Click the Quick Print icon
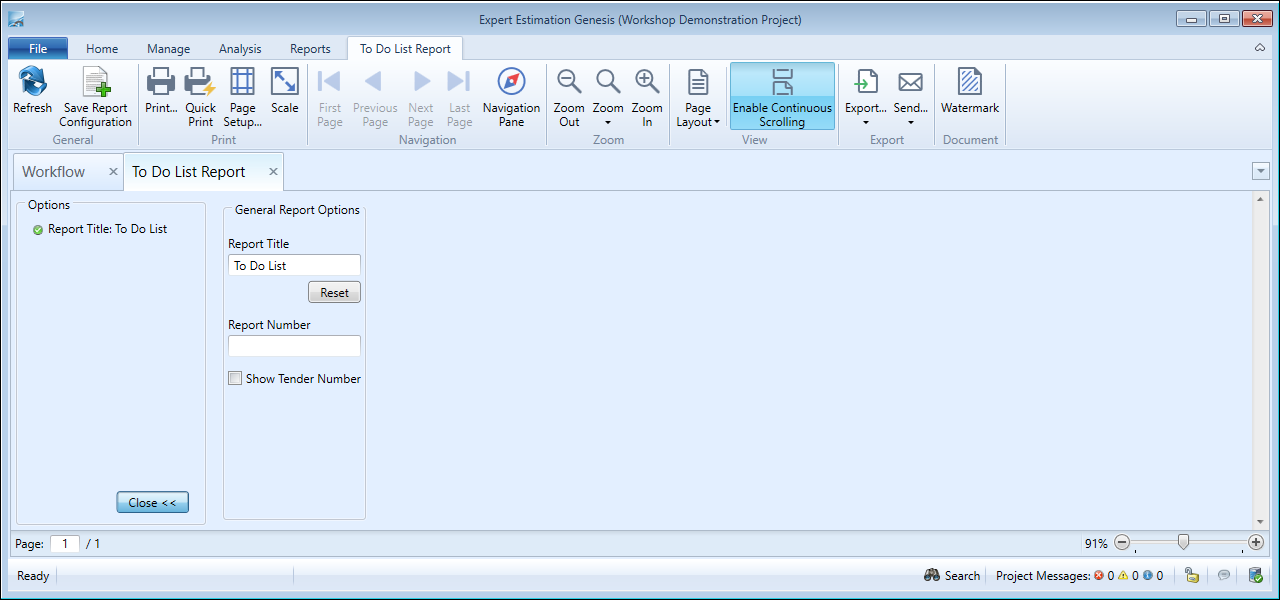Image resolution: width=1280 pixels, height=600 pixels. point(200,84)
